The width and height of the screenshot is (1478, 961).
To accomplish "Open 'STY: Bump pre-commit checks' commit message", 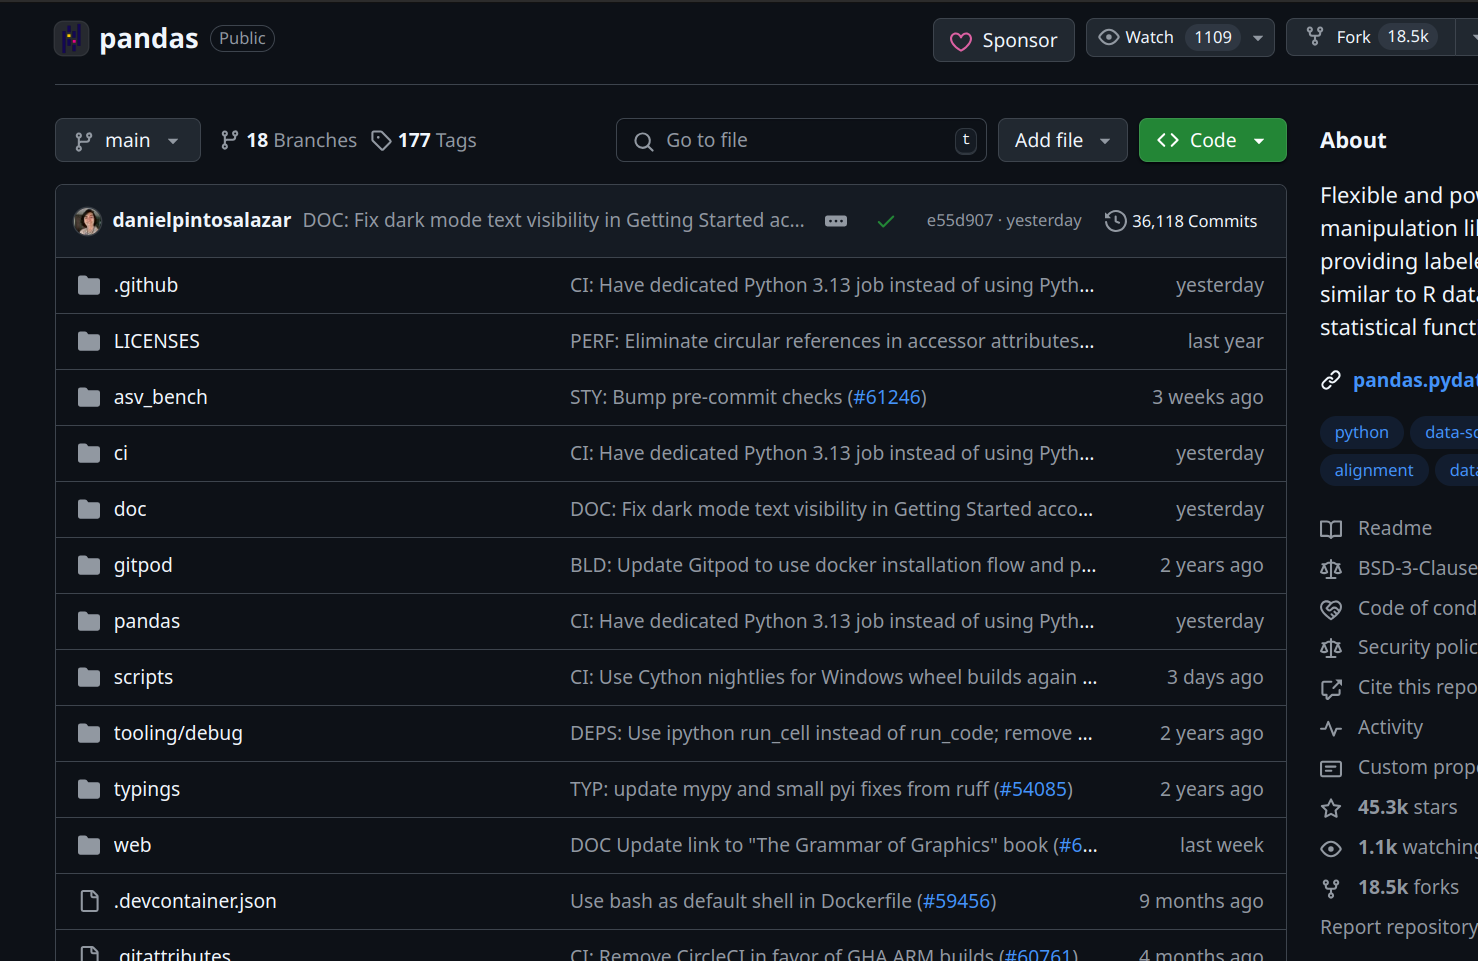I will 706,397.
